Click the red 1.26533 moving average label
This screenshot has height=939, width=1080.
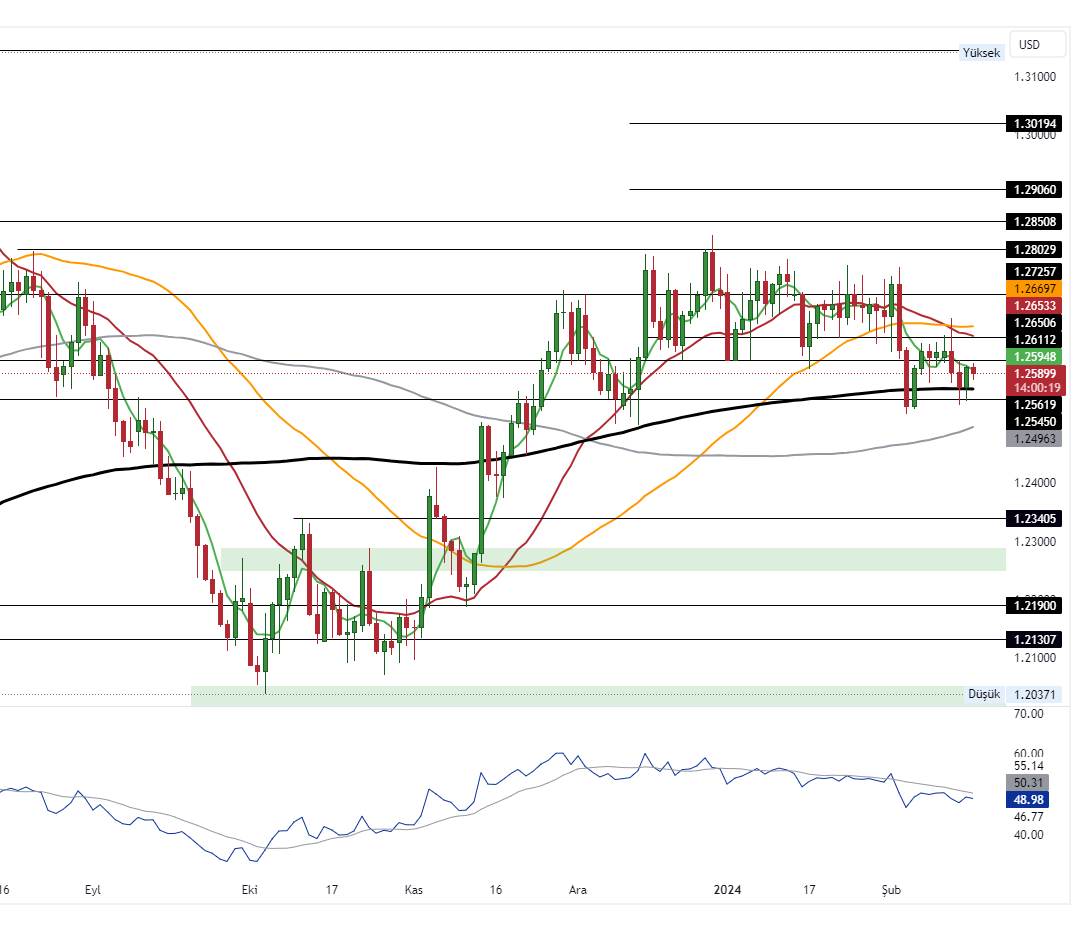(x=1034, y=305)
